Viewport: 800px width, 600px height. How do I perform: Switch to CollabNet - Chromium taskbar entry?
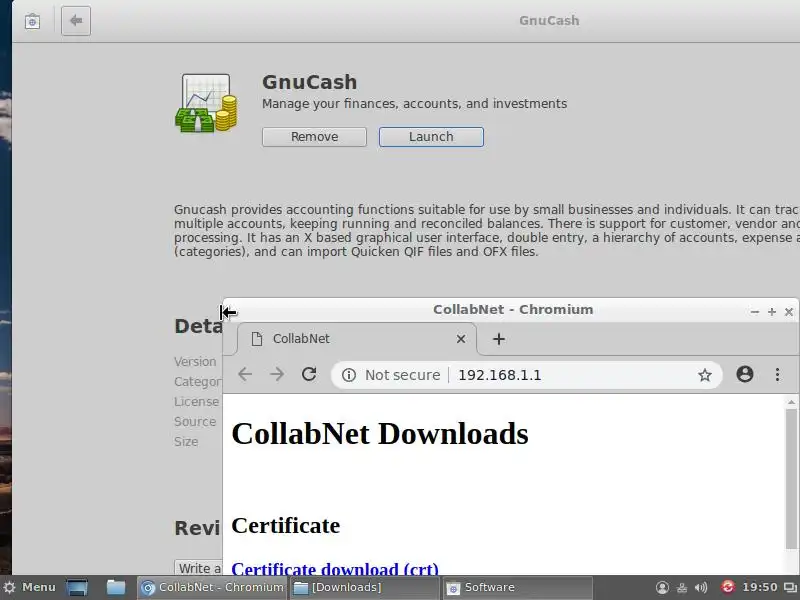click(213, 587)
